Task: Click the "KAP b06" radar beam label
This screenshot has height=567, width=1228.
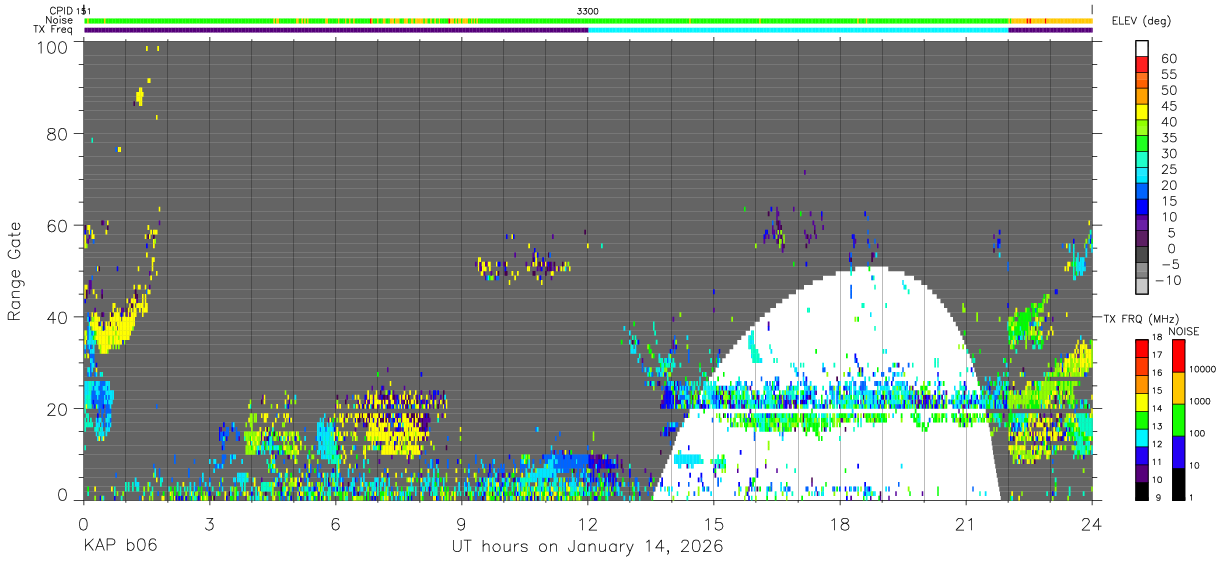Action: [x=119, y=547]
